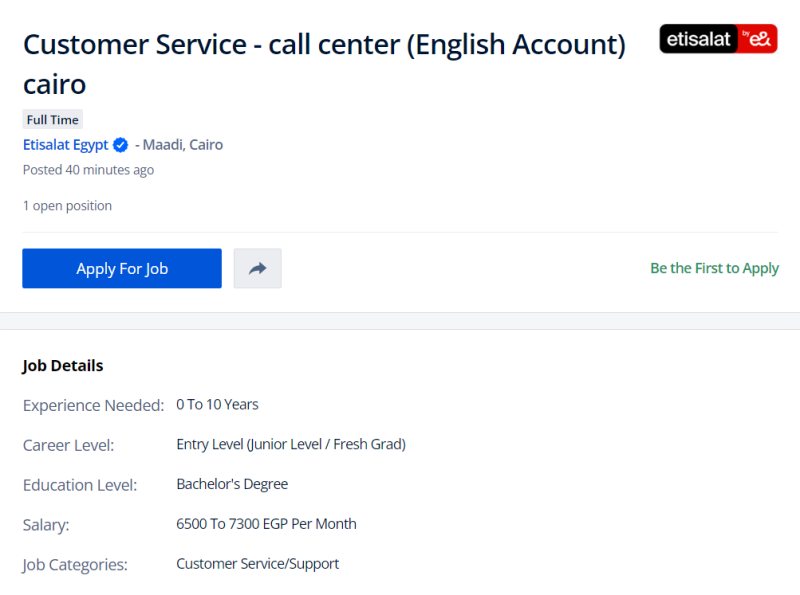Image resolution: width=800 pixels, height=595 pixels.
Task: Click the Job Categories label
Action: 75,565
